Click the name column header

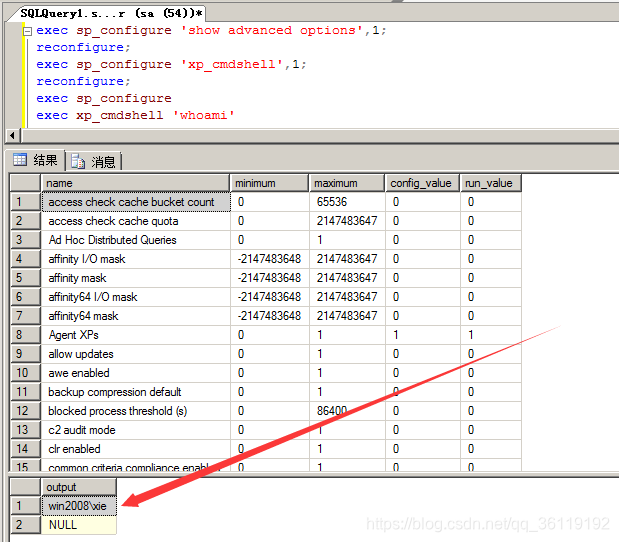135,183
